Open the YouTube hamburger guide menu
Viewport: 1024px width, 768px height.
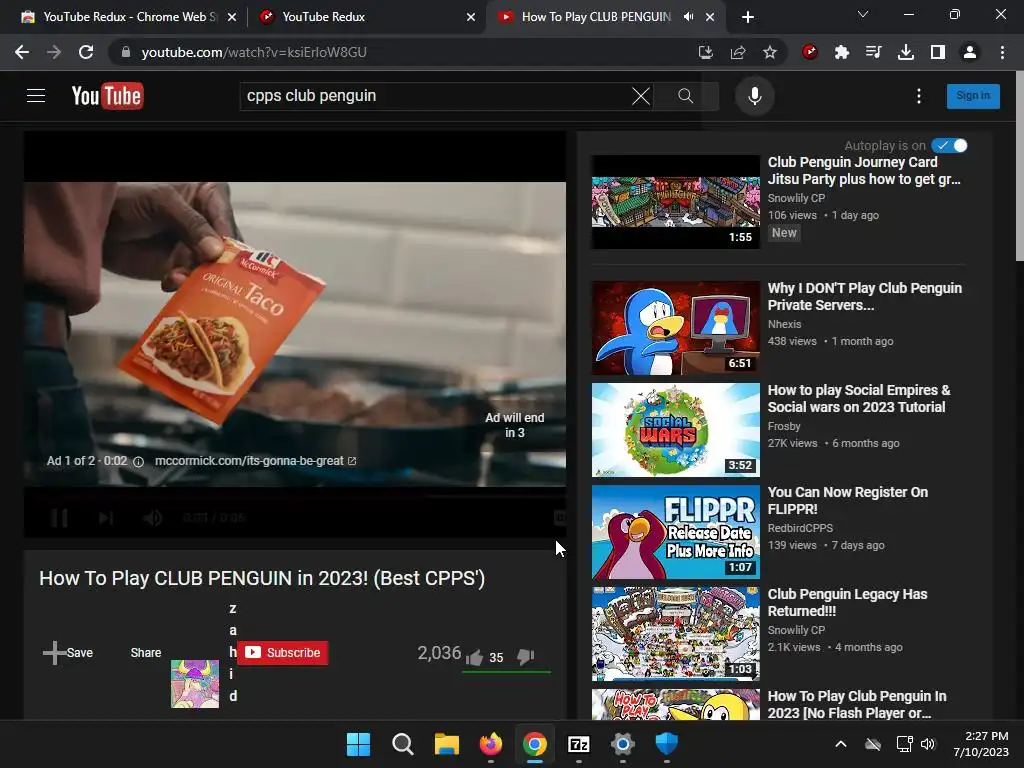(x=36, y=96)
